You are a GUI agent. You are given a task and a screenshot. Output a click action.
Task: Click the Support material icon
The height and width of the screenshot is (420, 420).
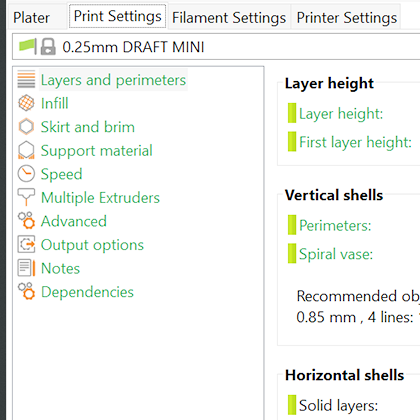[26, 150]
